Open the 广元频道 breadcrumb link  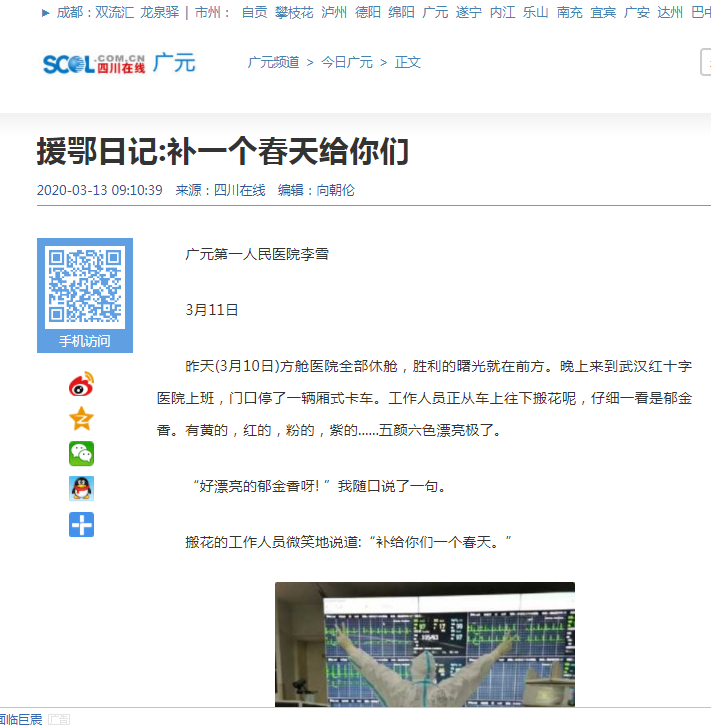click(274, 62)
